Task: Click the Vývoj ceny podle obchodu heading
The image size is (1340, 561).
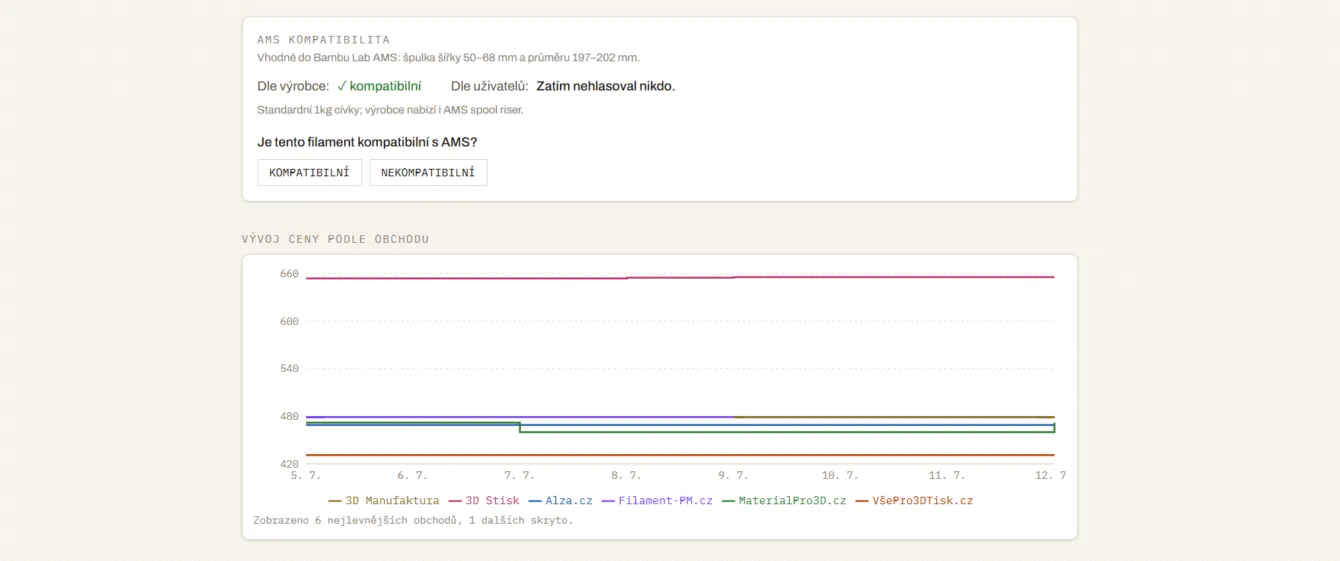Action: tap(335, 239)
